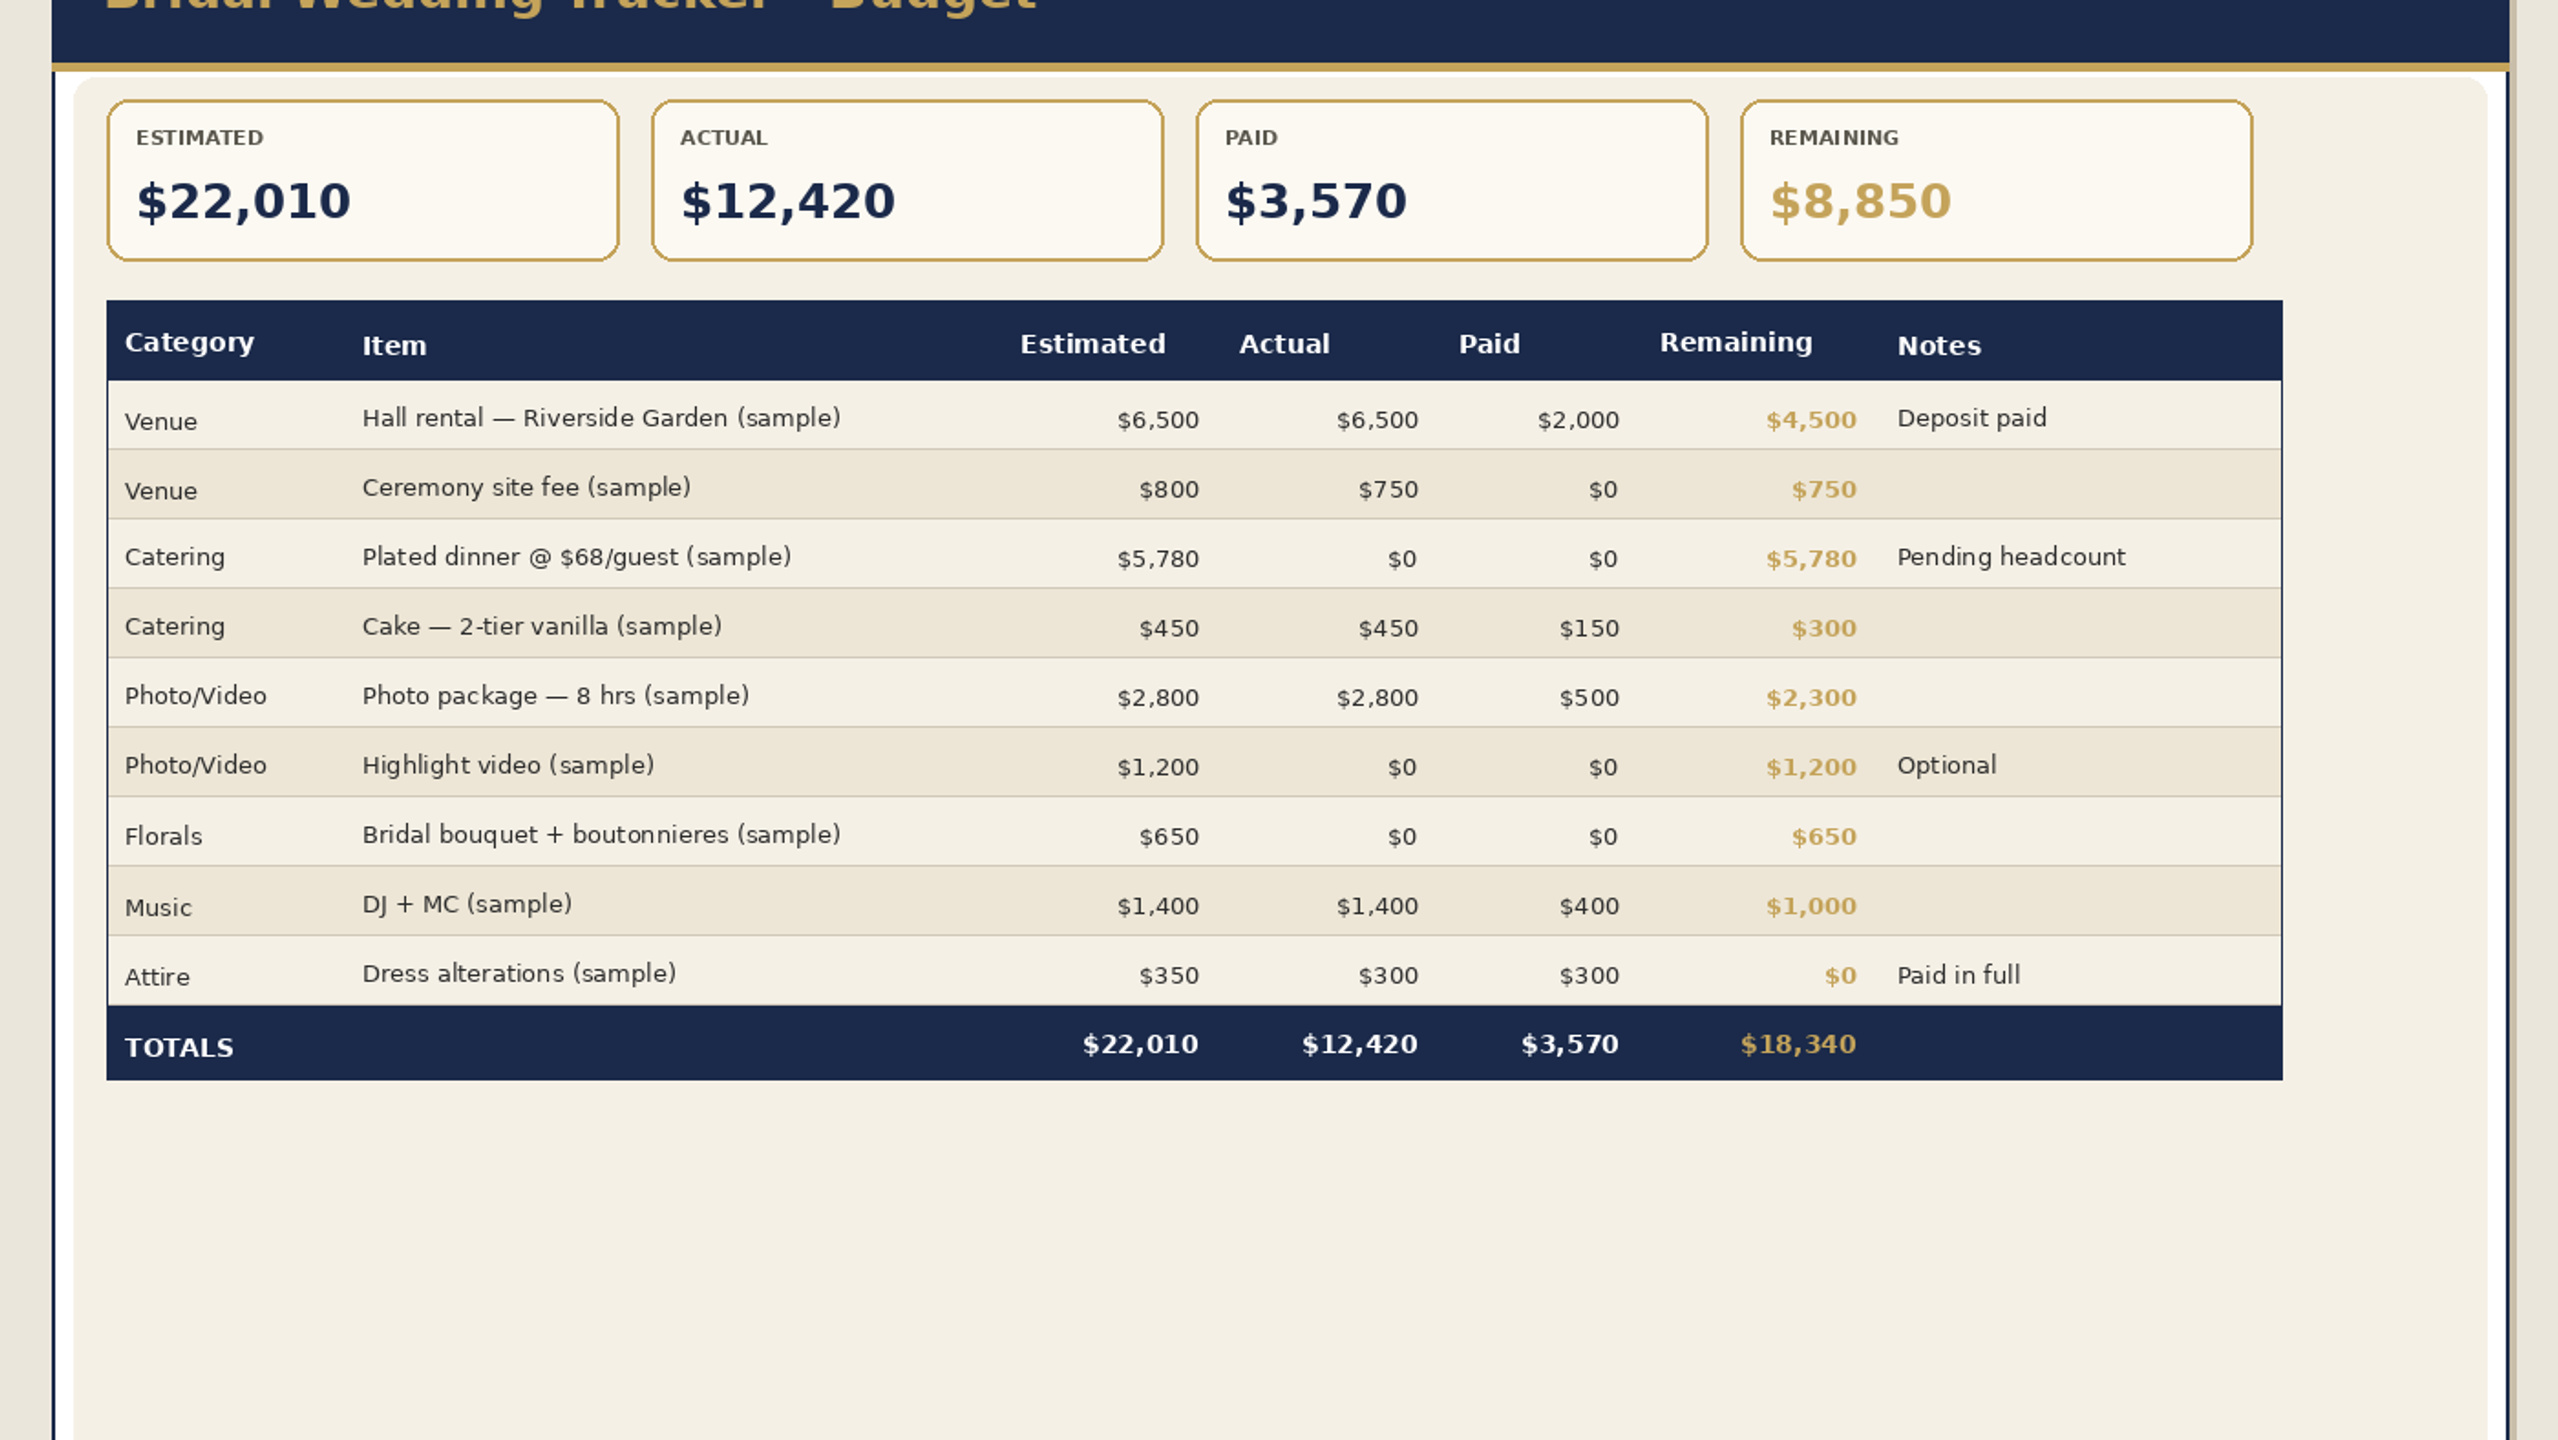Image resolution: width=2558 pixels, height=1440 pixels.
Task: Select the Cake — 2-tier vanilla item
Action: coord(541,626)
